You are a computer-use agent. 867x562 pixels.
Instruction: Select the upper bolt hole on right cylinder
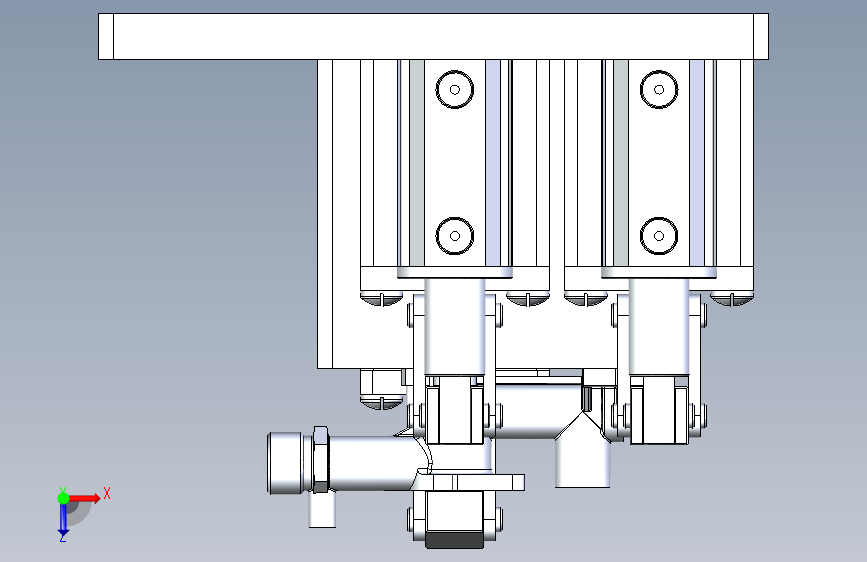click(659, 89)
